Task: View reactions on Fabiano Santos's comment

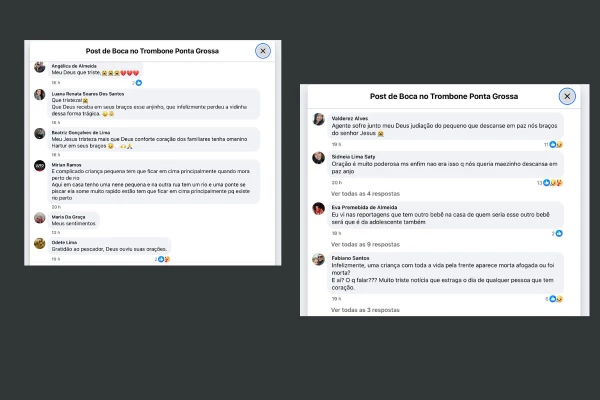Action: [x=554, y=299]
